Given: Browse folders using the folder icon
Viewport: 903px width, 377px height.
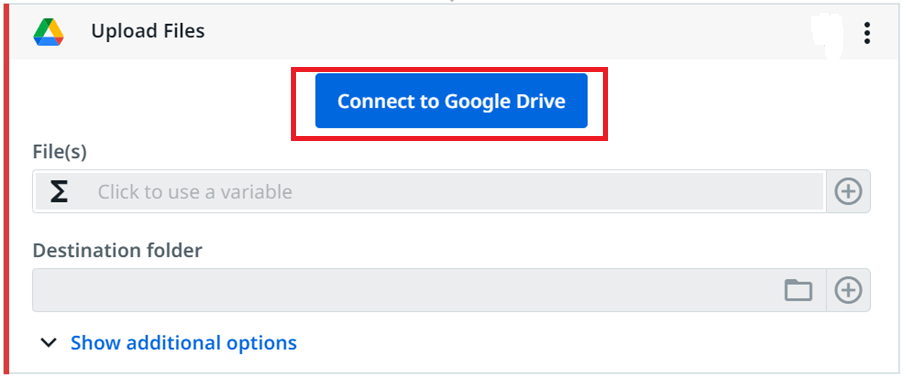Looking at the screenshot, I should [x=798, y=290].
